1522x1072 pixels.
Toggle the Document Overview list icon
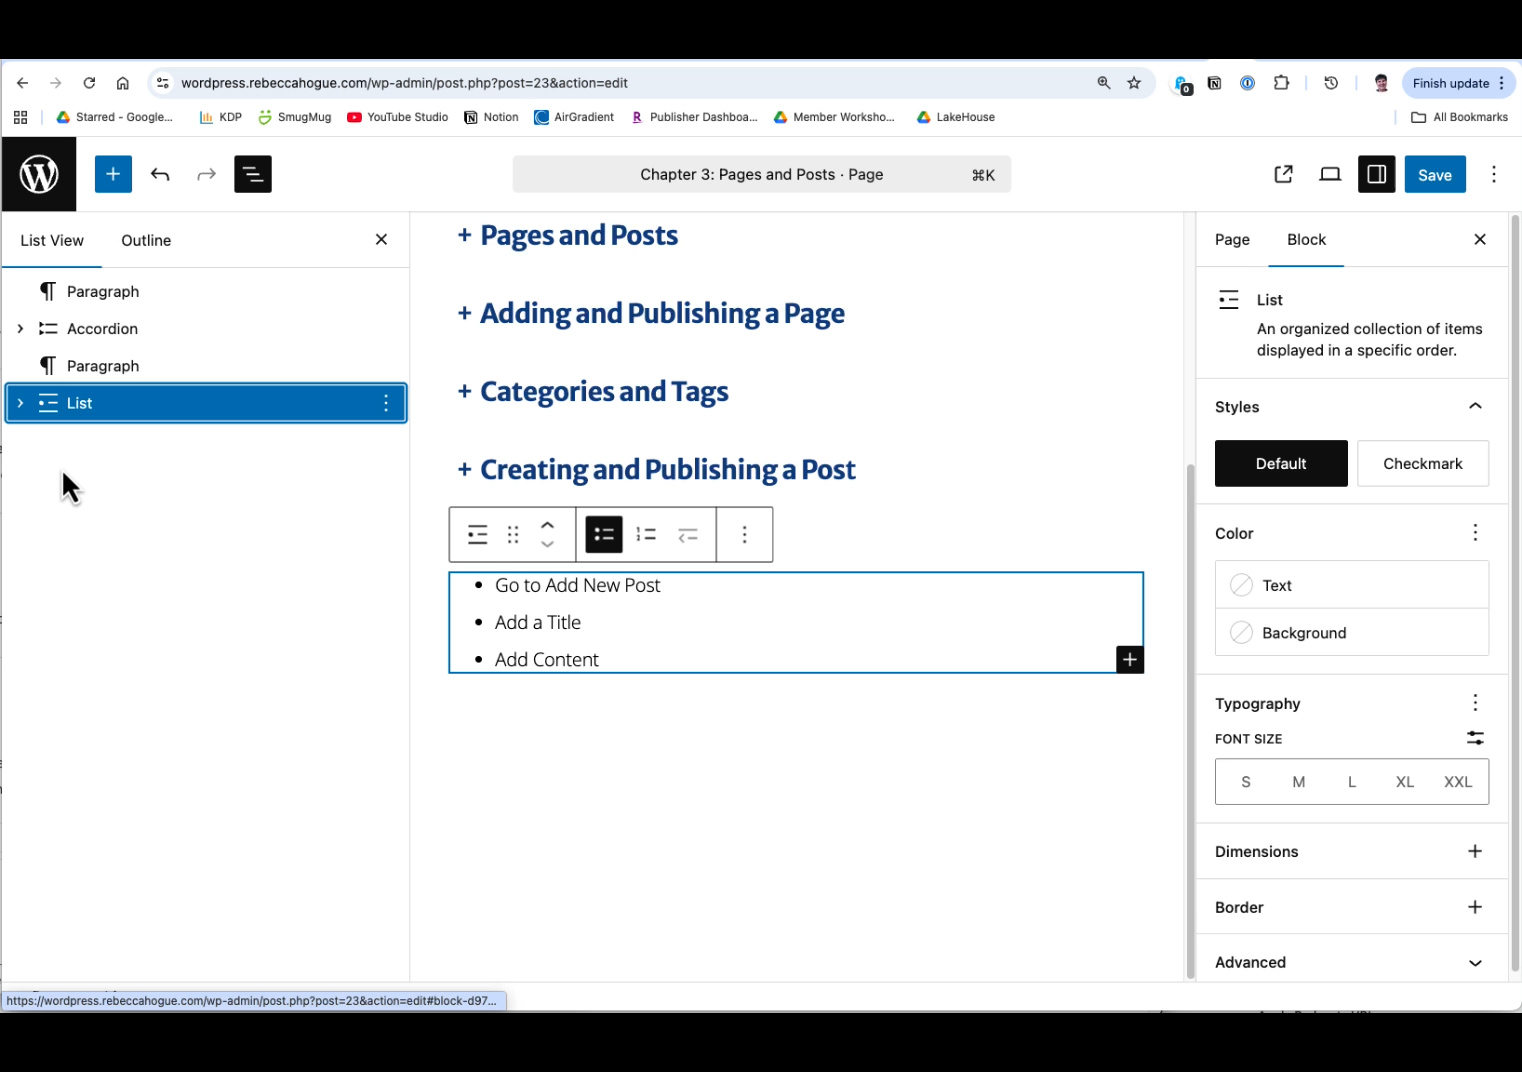click(x=253, y=174)
